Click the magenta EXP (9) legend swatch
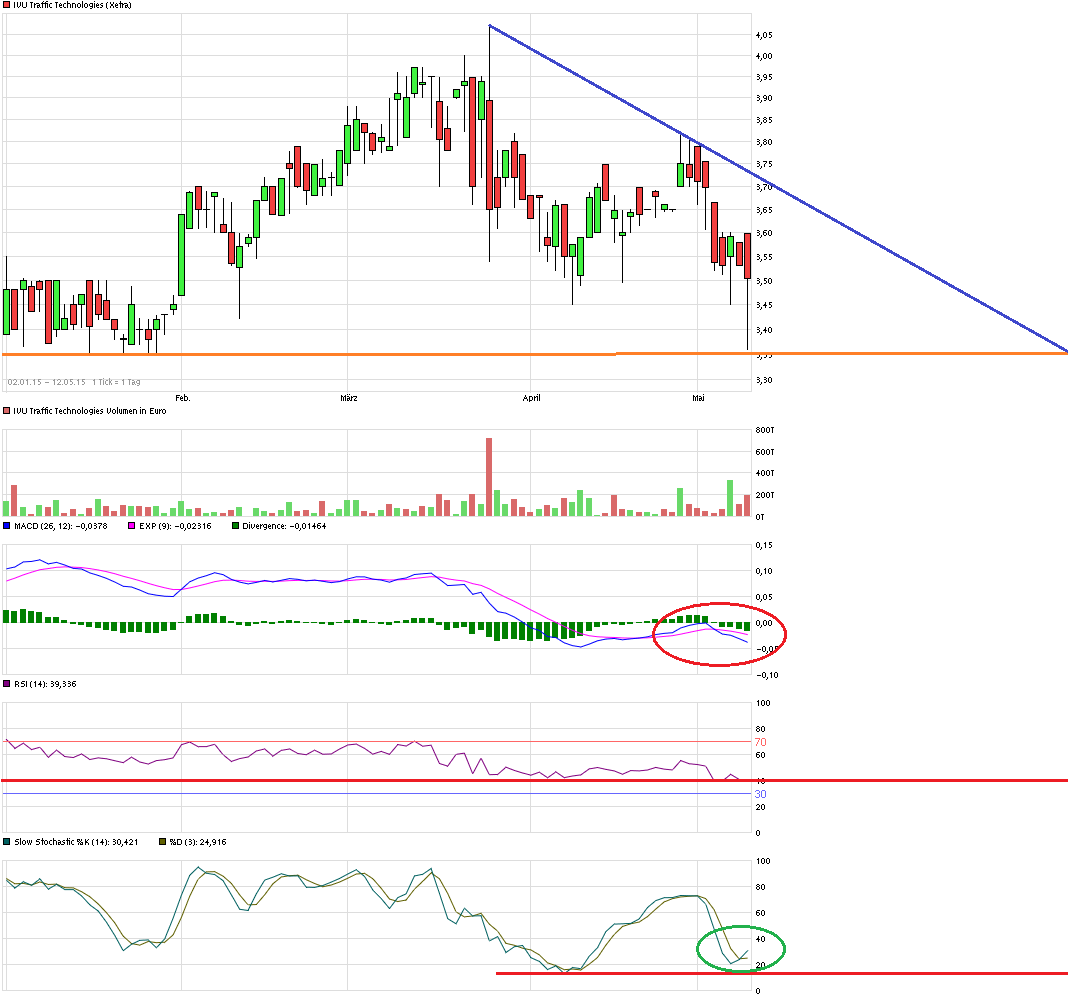 [x=131, y=526]
